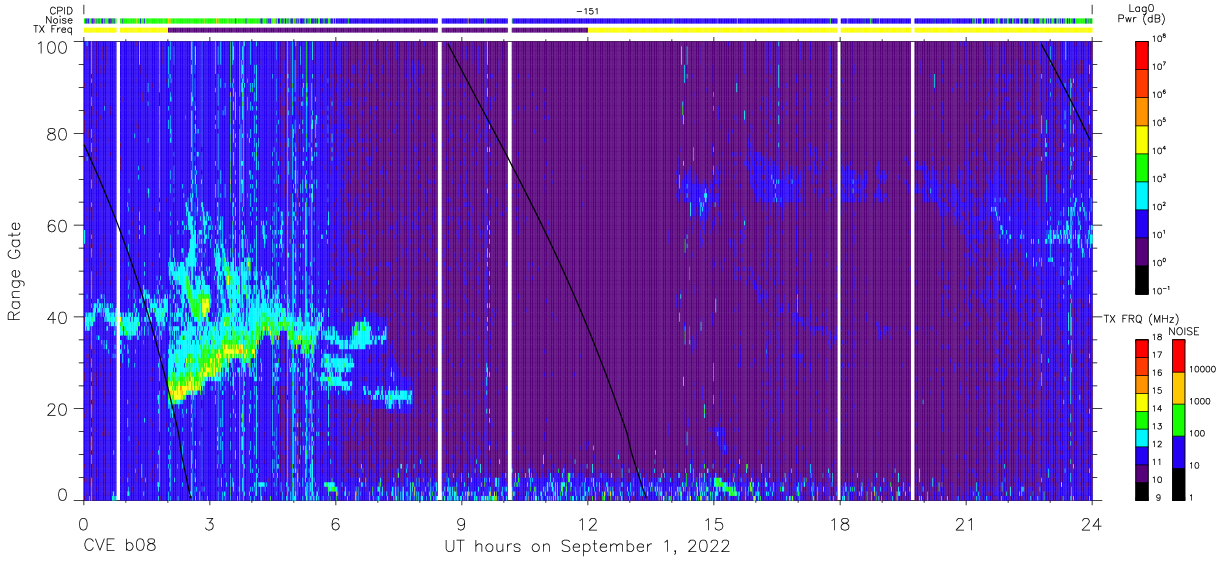Screen dimensions: 1228x567
Task: Click the TX FRQ (MHz) legend title
Action: click(x=1142, y=318)
